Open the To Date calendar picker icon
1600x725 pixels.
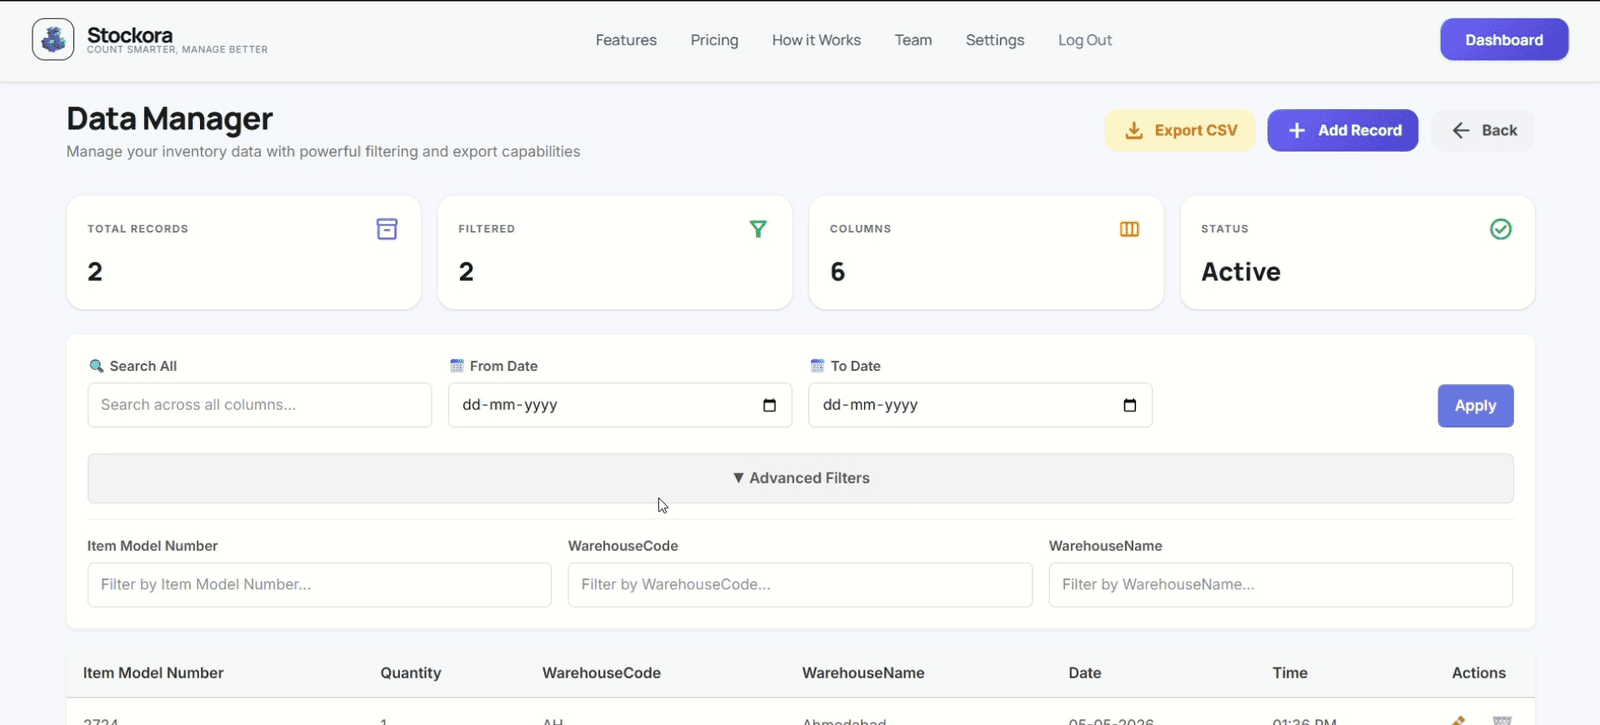1130,405
